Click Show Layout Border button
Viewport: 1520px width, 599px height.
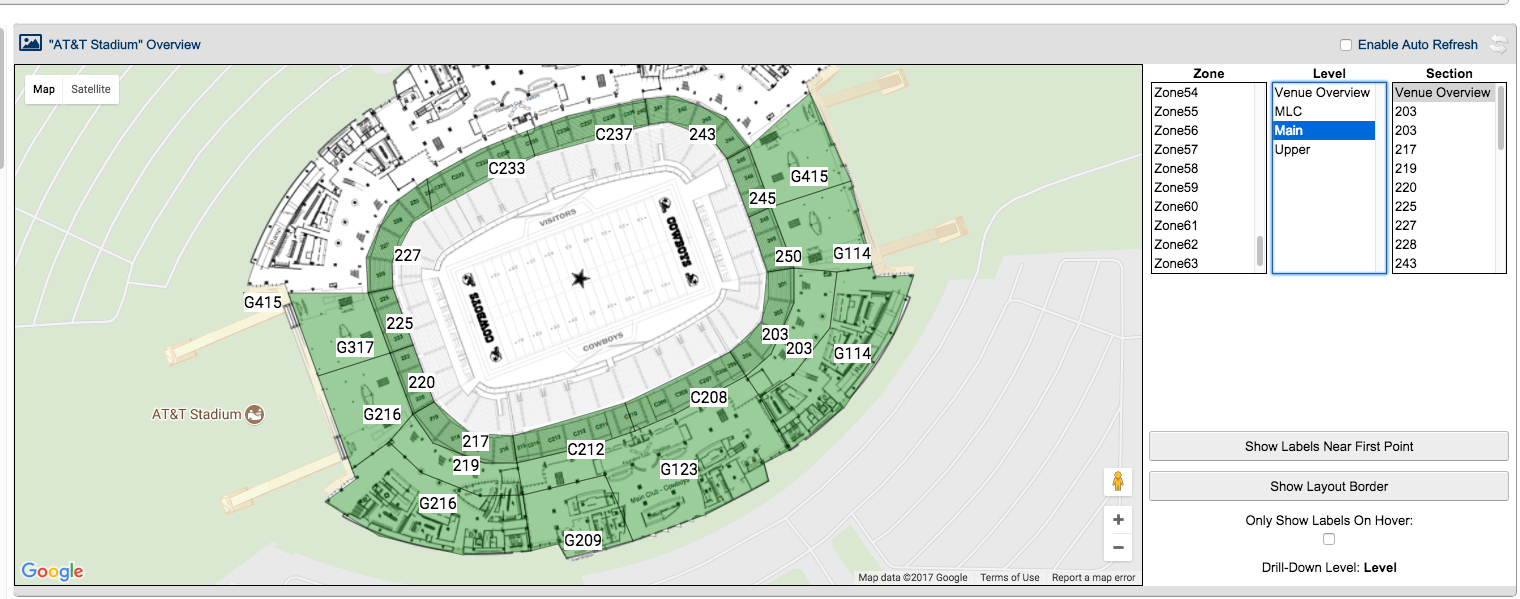(1328, 486)
